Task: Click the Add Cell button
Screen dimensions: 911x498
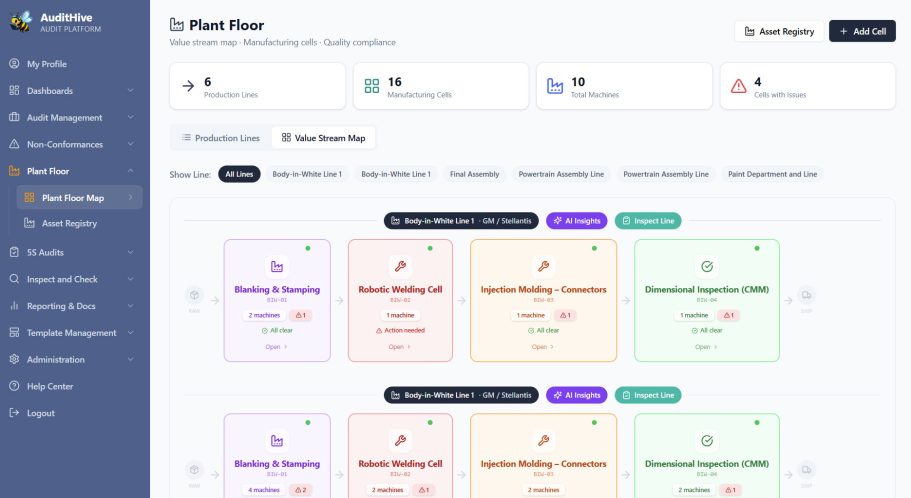Action: [862, 31]
